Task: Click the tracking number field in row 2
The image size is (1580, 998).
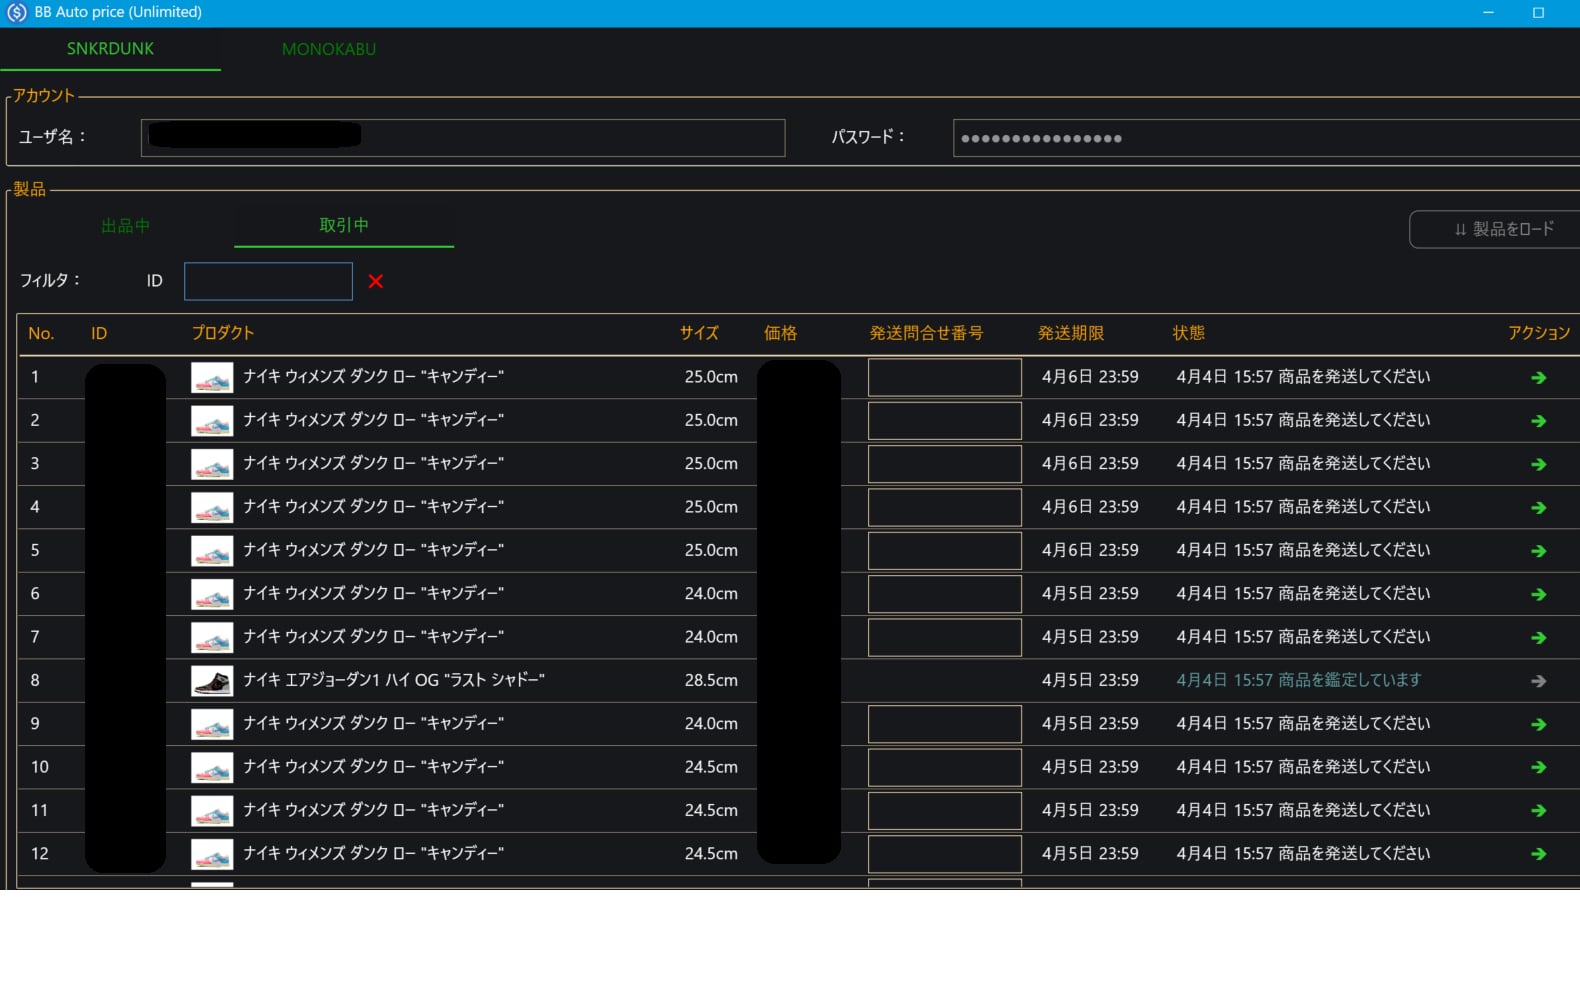Action: pos(944,421)
